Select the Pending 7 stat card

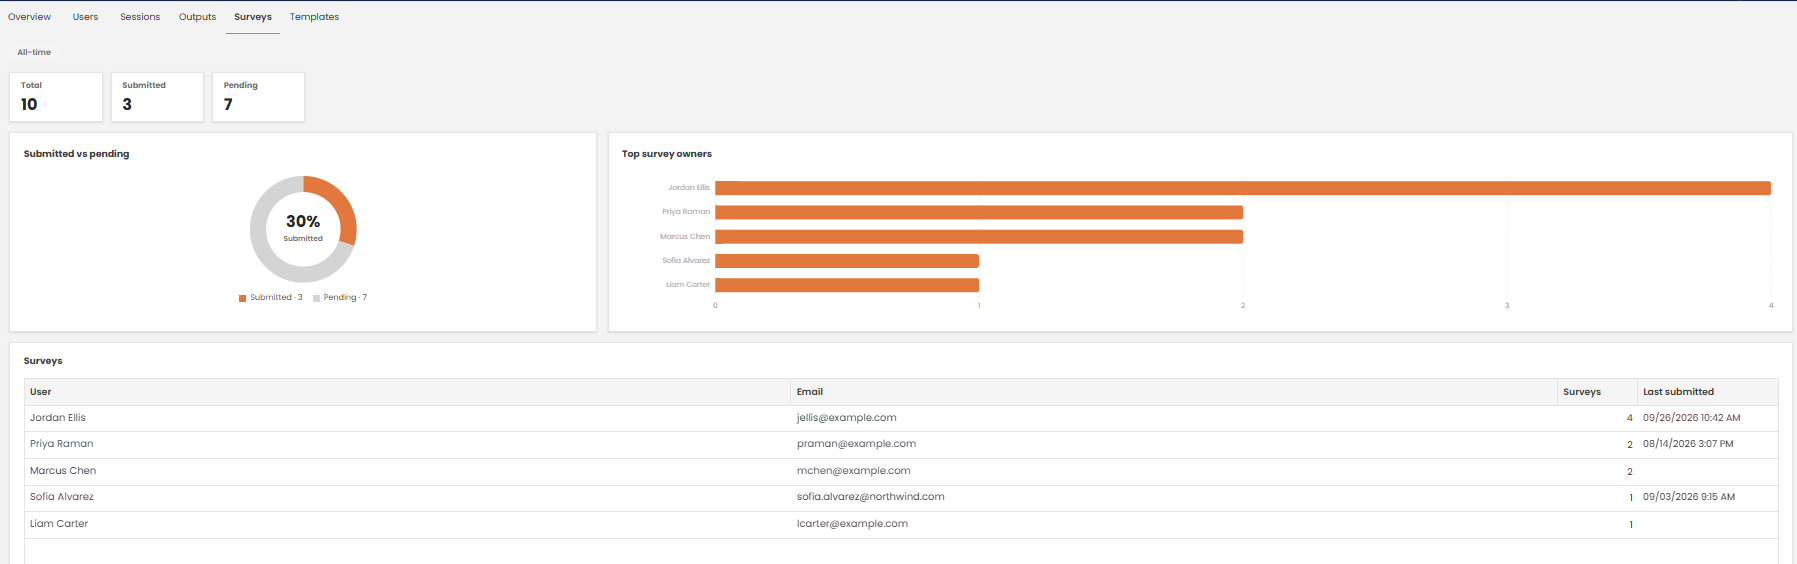click(258, 97)
